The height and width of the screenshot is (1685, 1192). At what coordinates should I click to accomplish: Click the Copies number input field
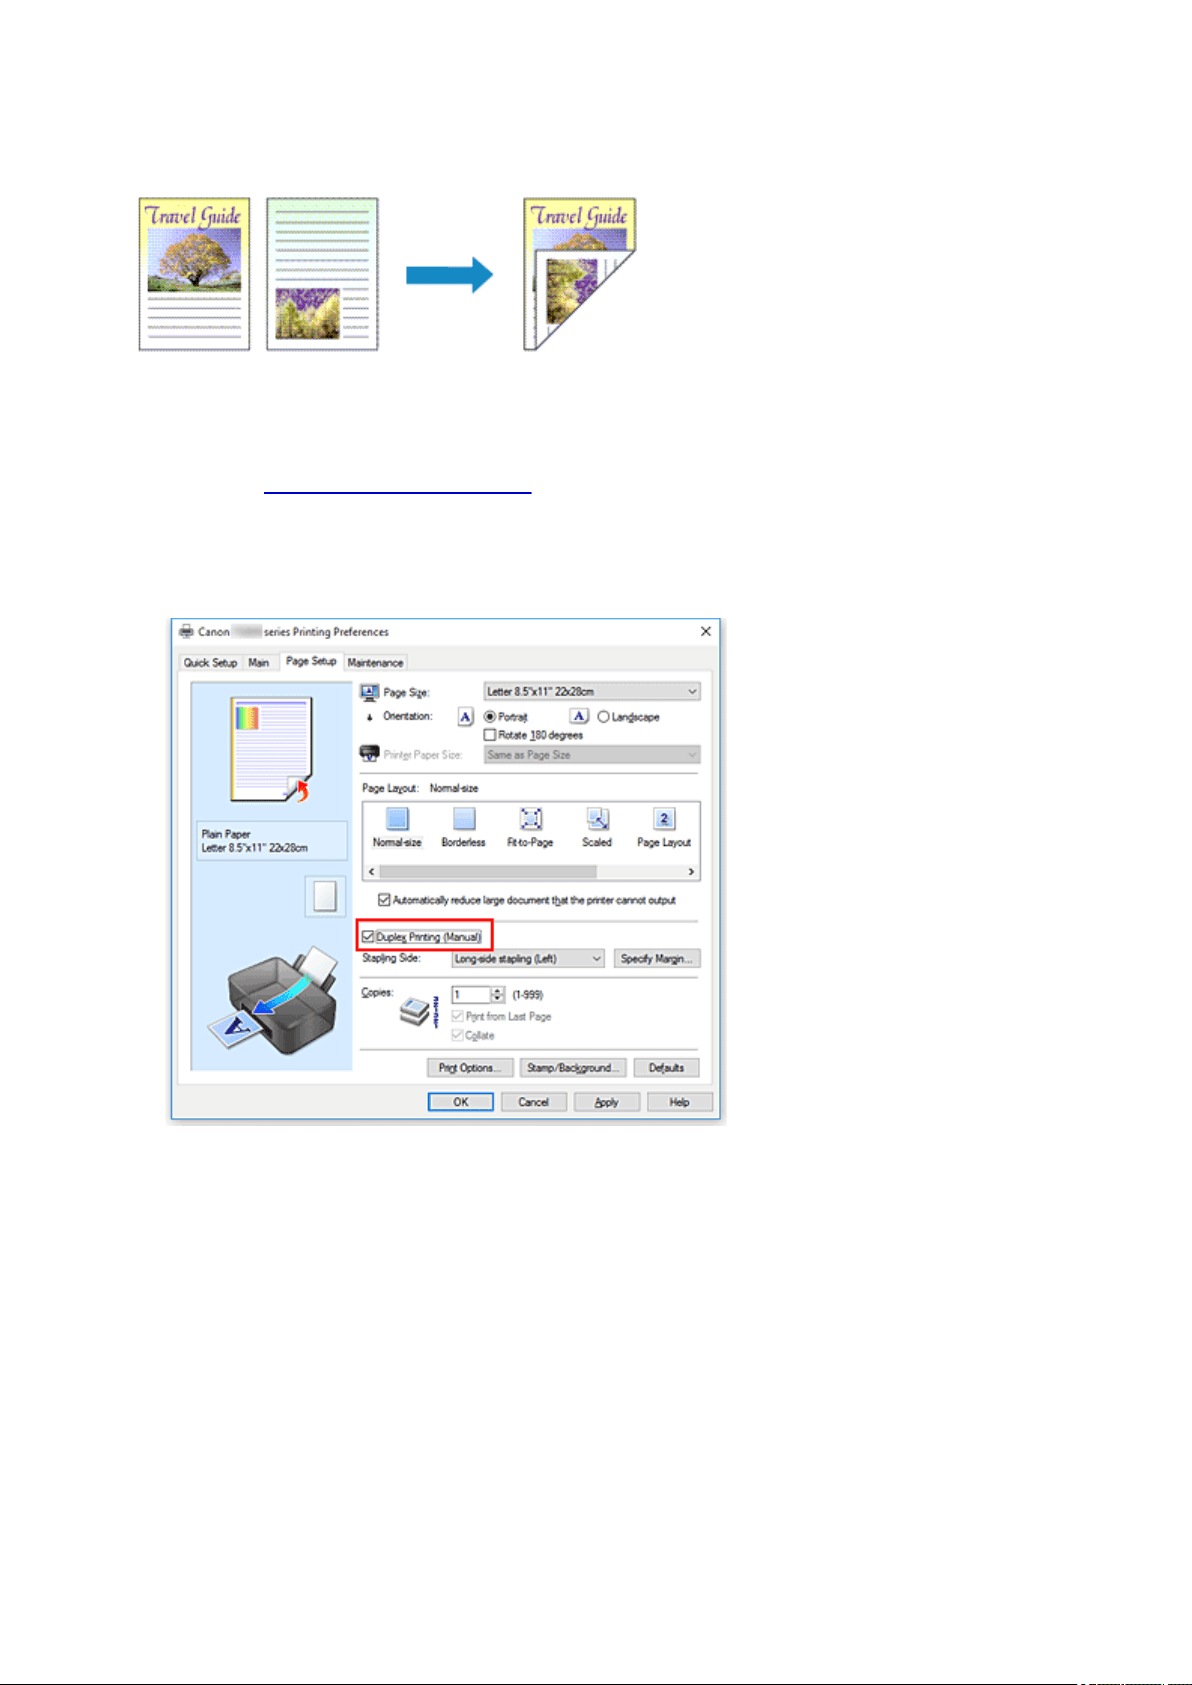pos(471,995)
